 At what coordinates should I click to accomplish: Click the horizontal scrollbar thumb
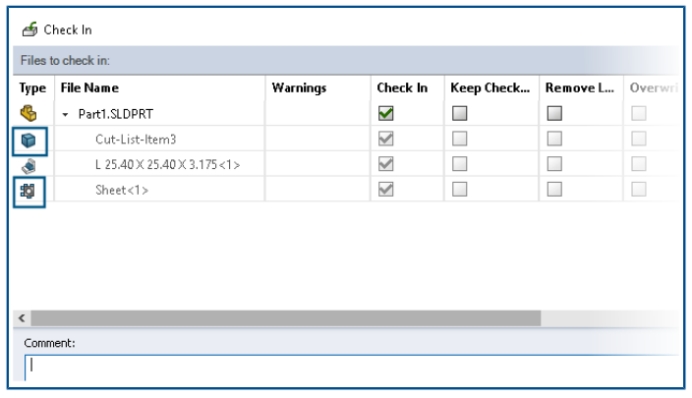pyautogui.click(x=286, y=318)
